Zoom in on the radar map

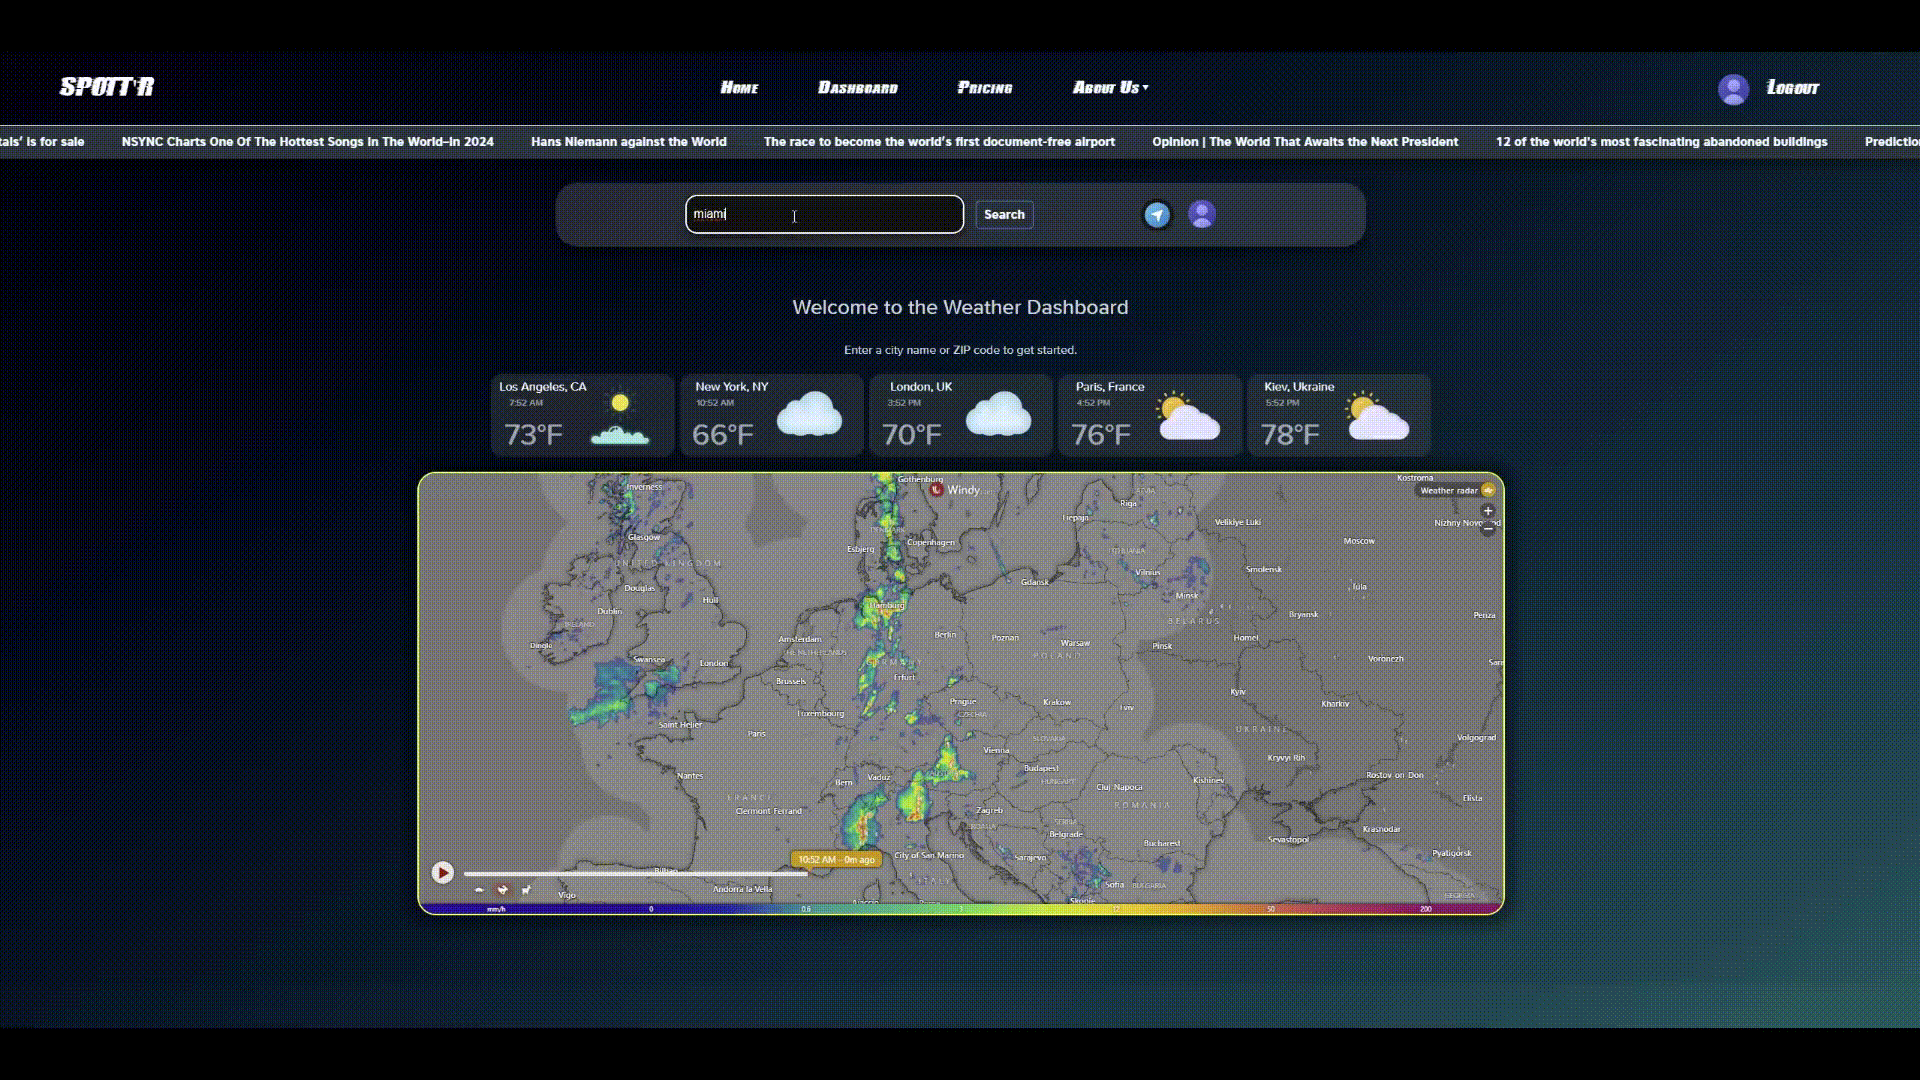[x=1488, y=511]
